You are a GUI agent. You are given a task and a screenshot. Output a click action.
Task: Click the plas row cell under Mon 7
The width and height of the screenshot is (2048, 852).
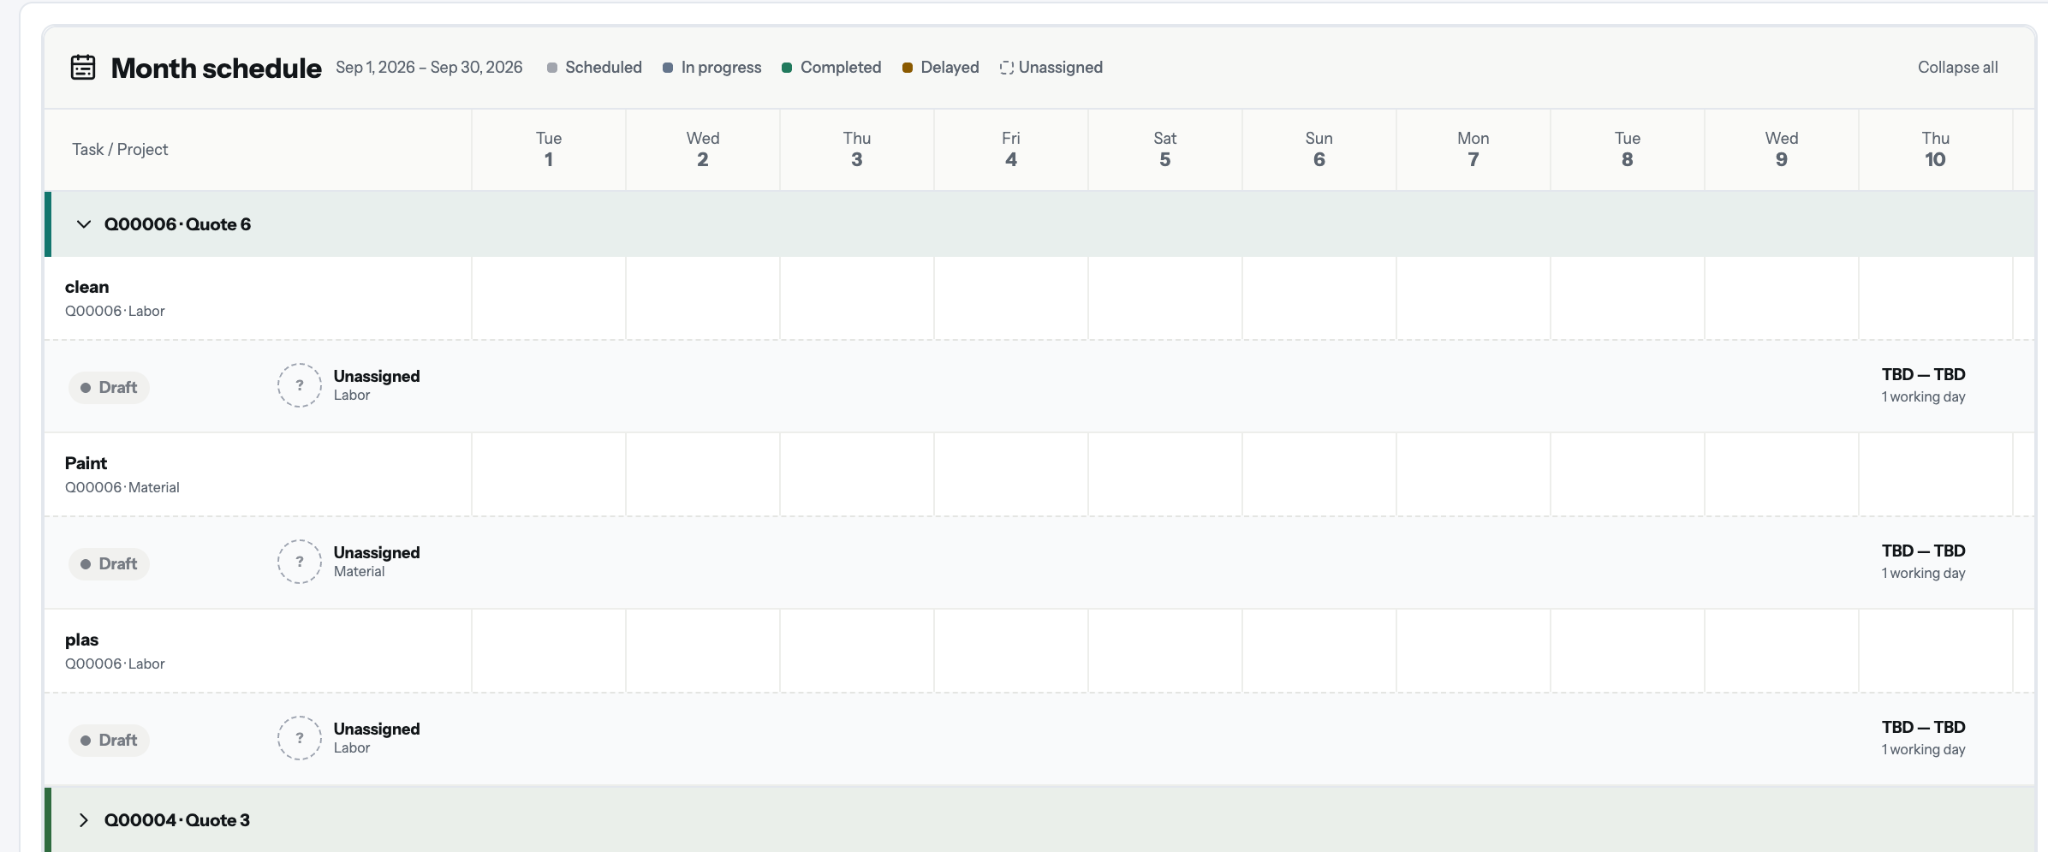(1473, 651)
